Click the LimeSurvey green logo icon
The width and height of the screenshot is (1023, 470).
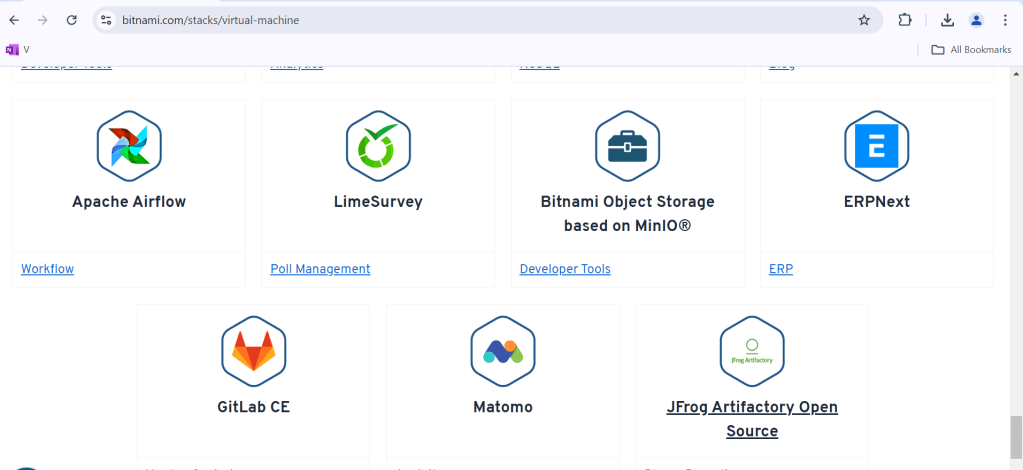coord(378,146)
